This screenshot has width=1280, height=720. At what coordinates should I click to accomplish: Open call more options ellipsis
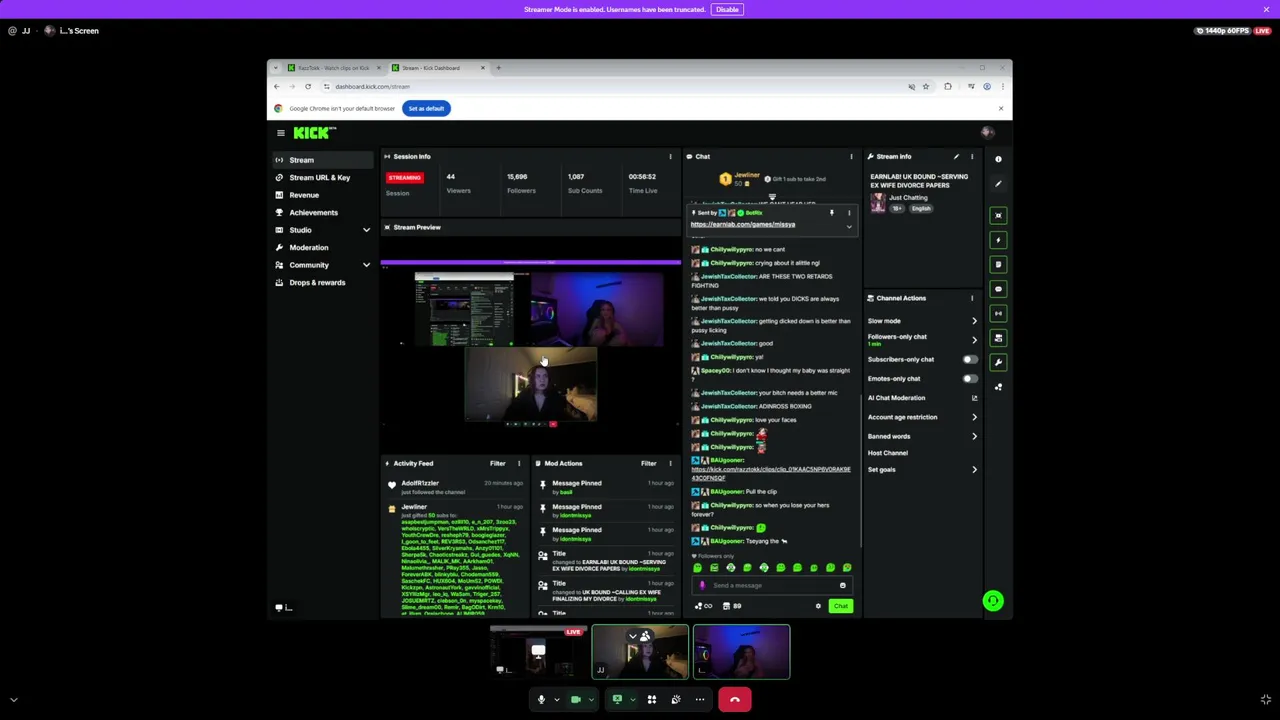click(700, 700)
